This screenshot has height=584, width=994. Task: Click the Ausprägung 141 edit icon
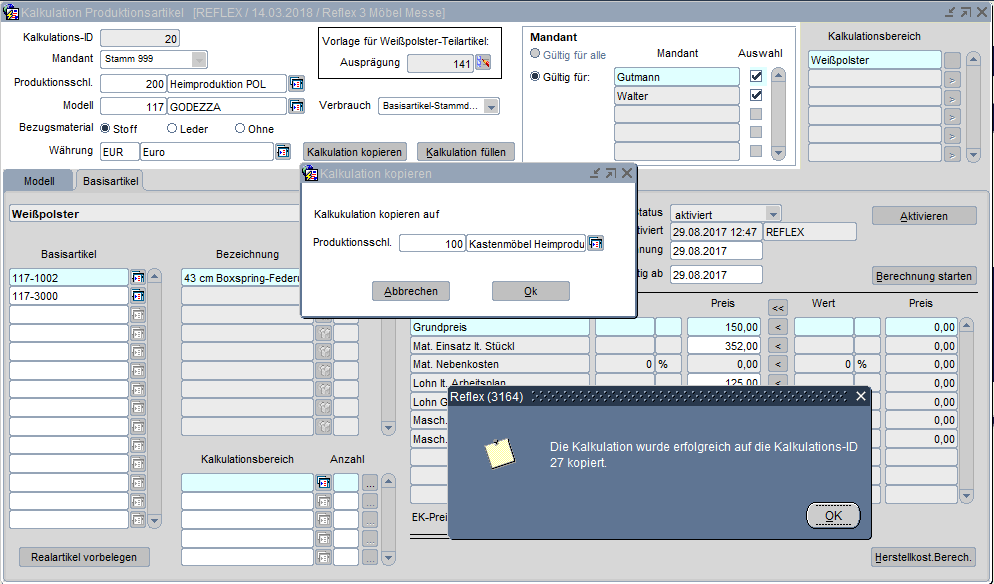pos(483,62)
